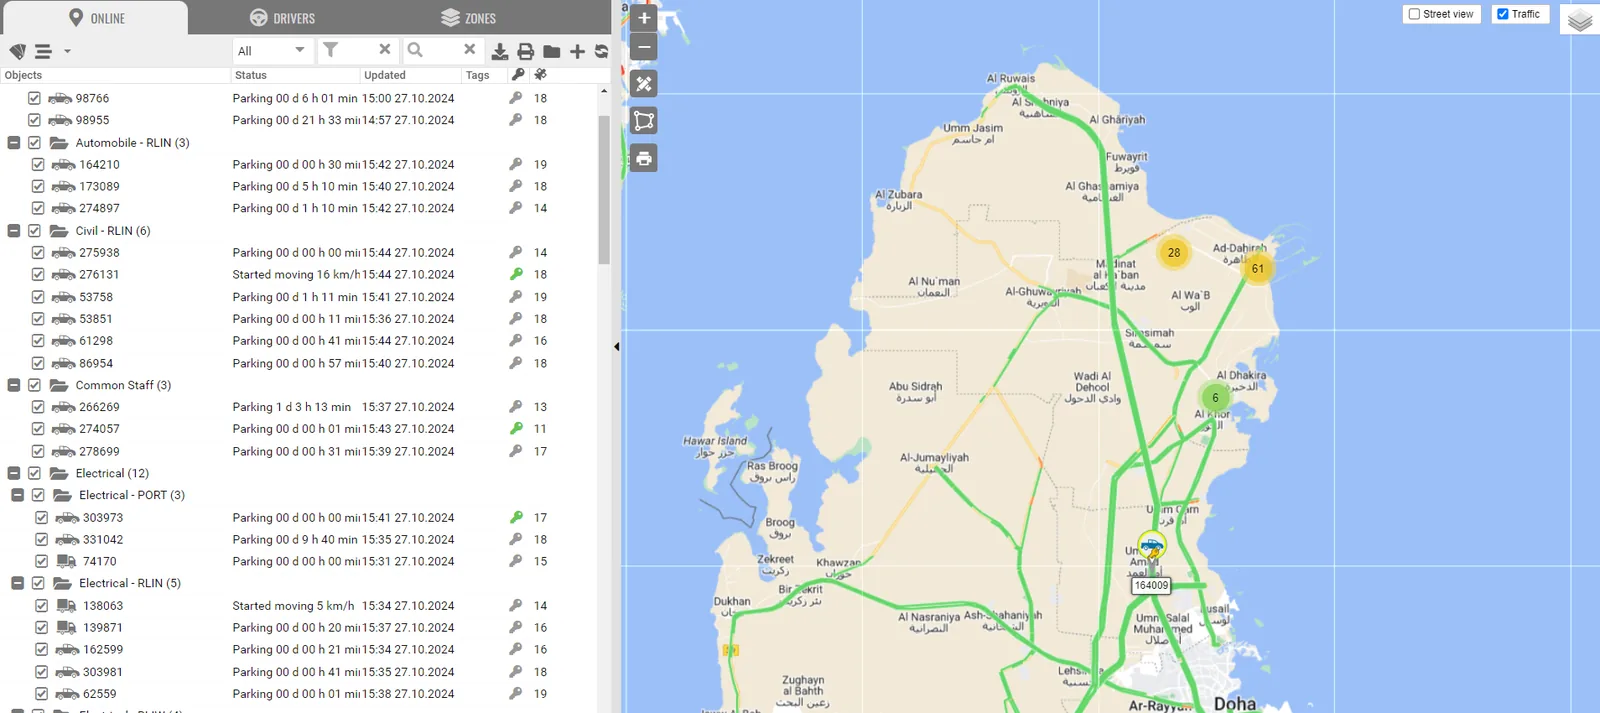1600x713 pixels.
Task: Sort by the Updated column header
Action: (x=410, y=75)
